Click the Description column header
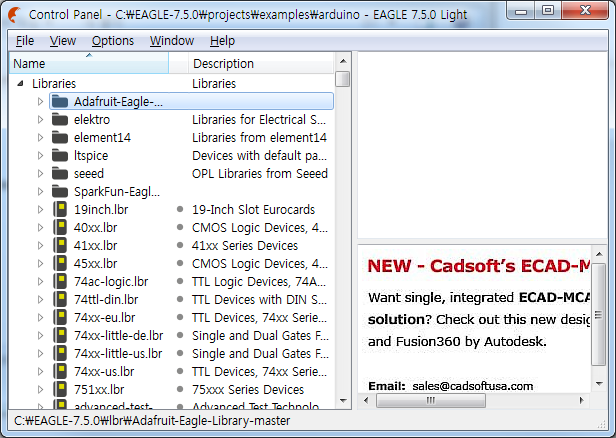 (261, 63)
